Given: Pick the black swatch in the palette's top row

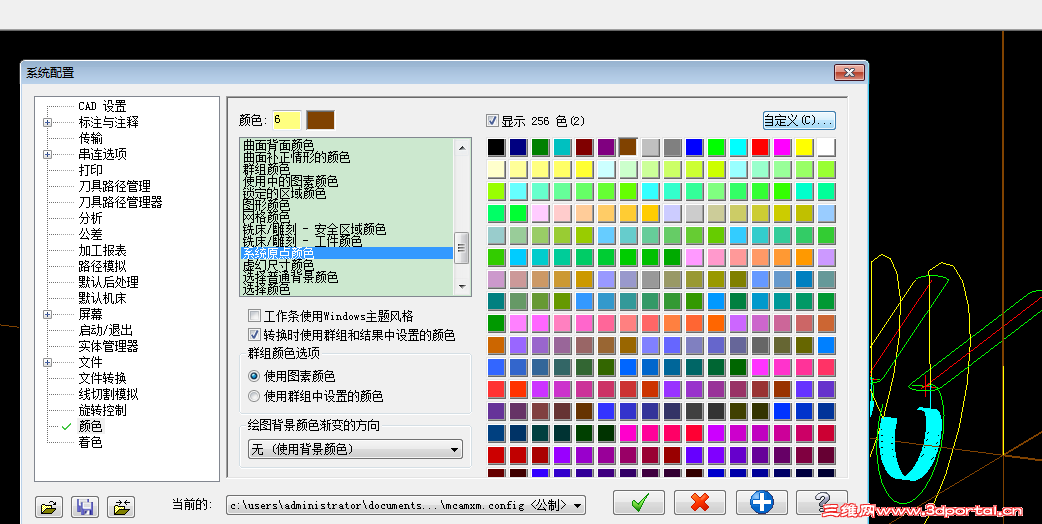Looking at the screenshot, I should tap(496, 147).
